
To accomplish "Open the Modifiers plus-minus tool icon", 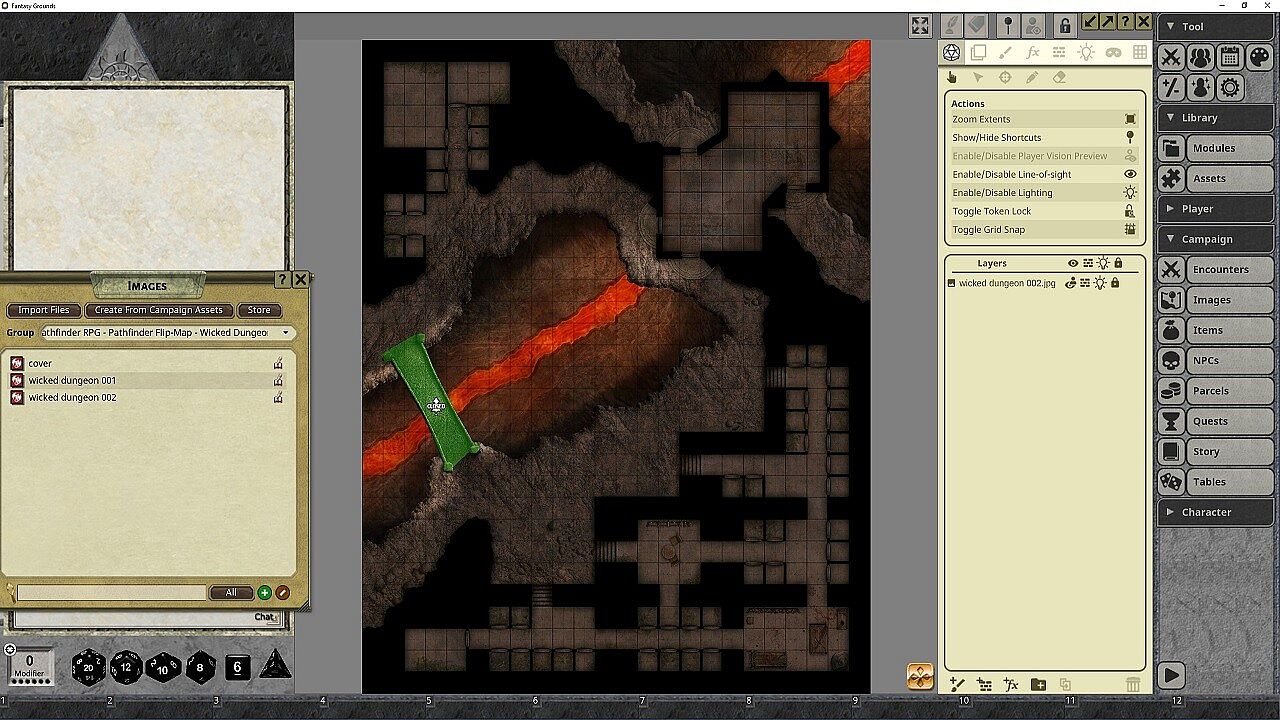I will click(1171, 87).
